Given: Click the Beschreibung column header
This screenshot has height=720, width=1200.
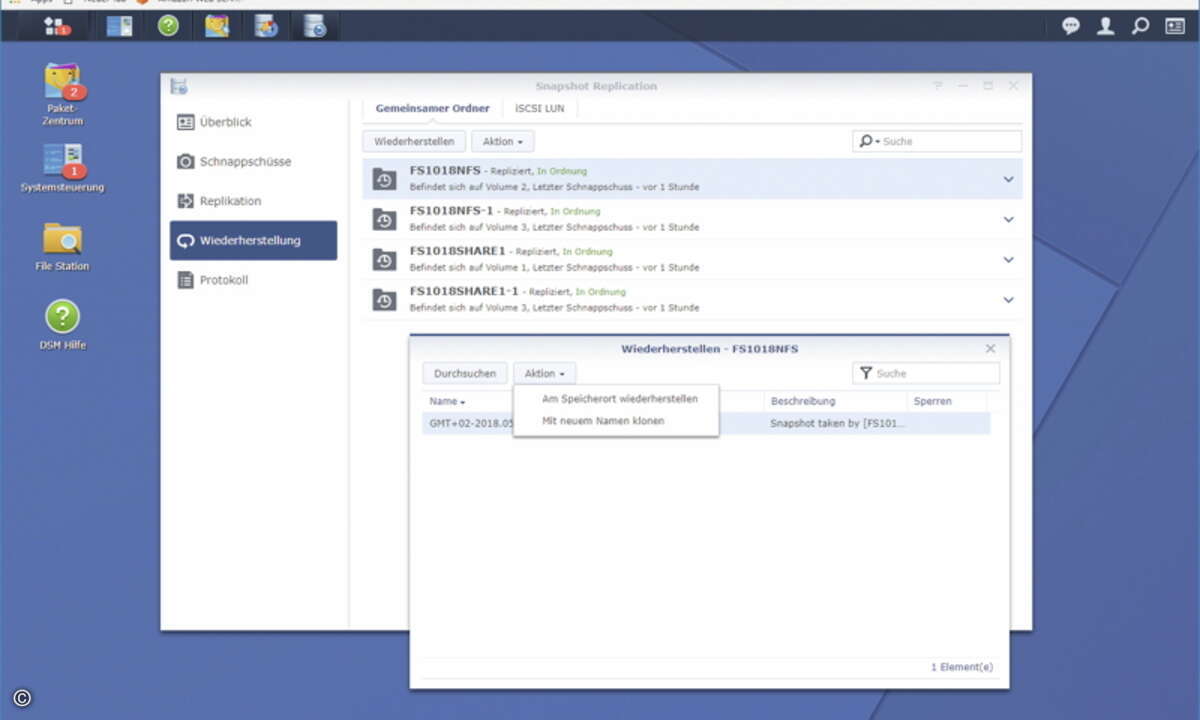Looking at the screenshot, I should (836, 401).
